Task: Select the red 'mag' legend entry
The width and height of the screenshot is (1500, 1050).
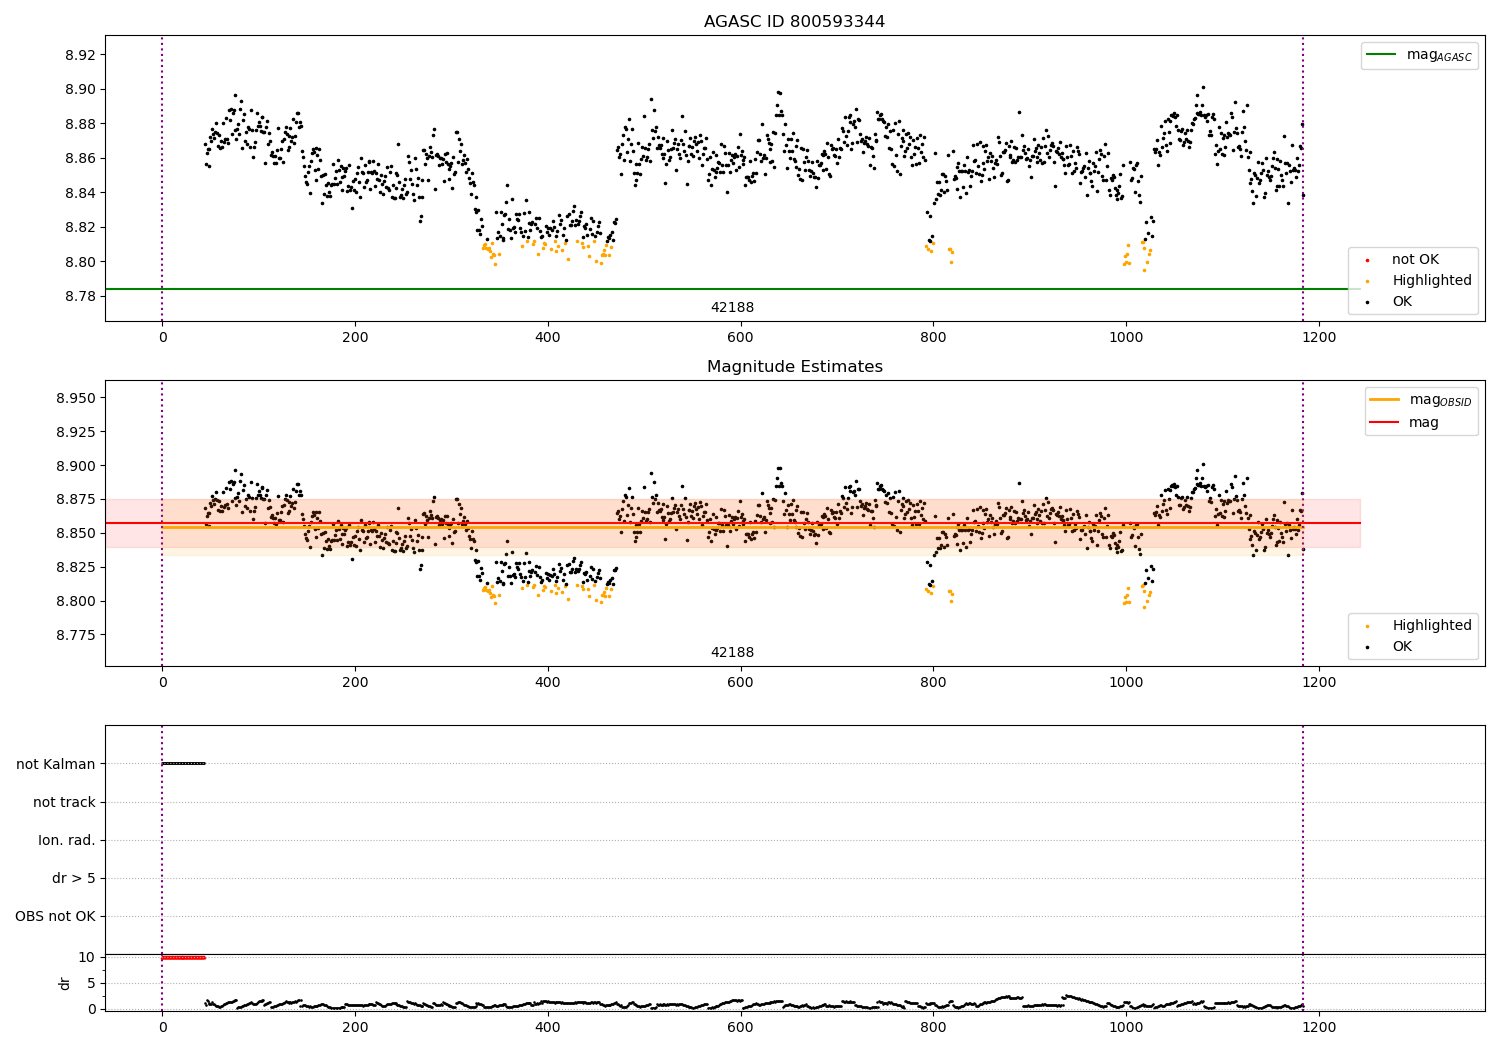Action: 1385,423
